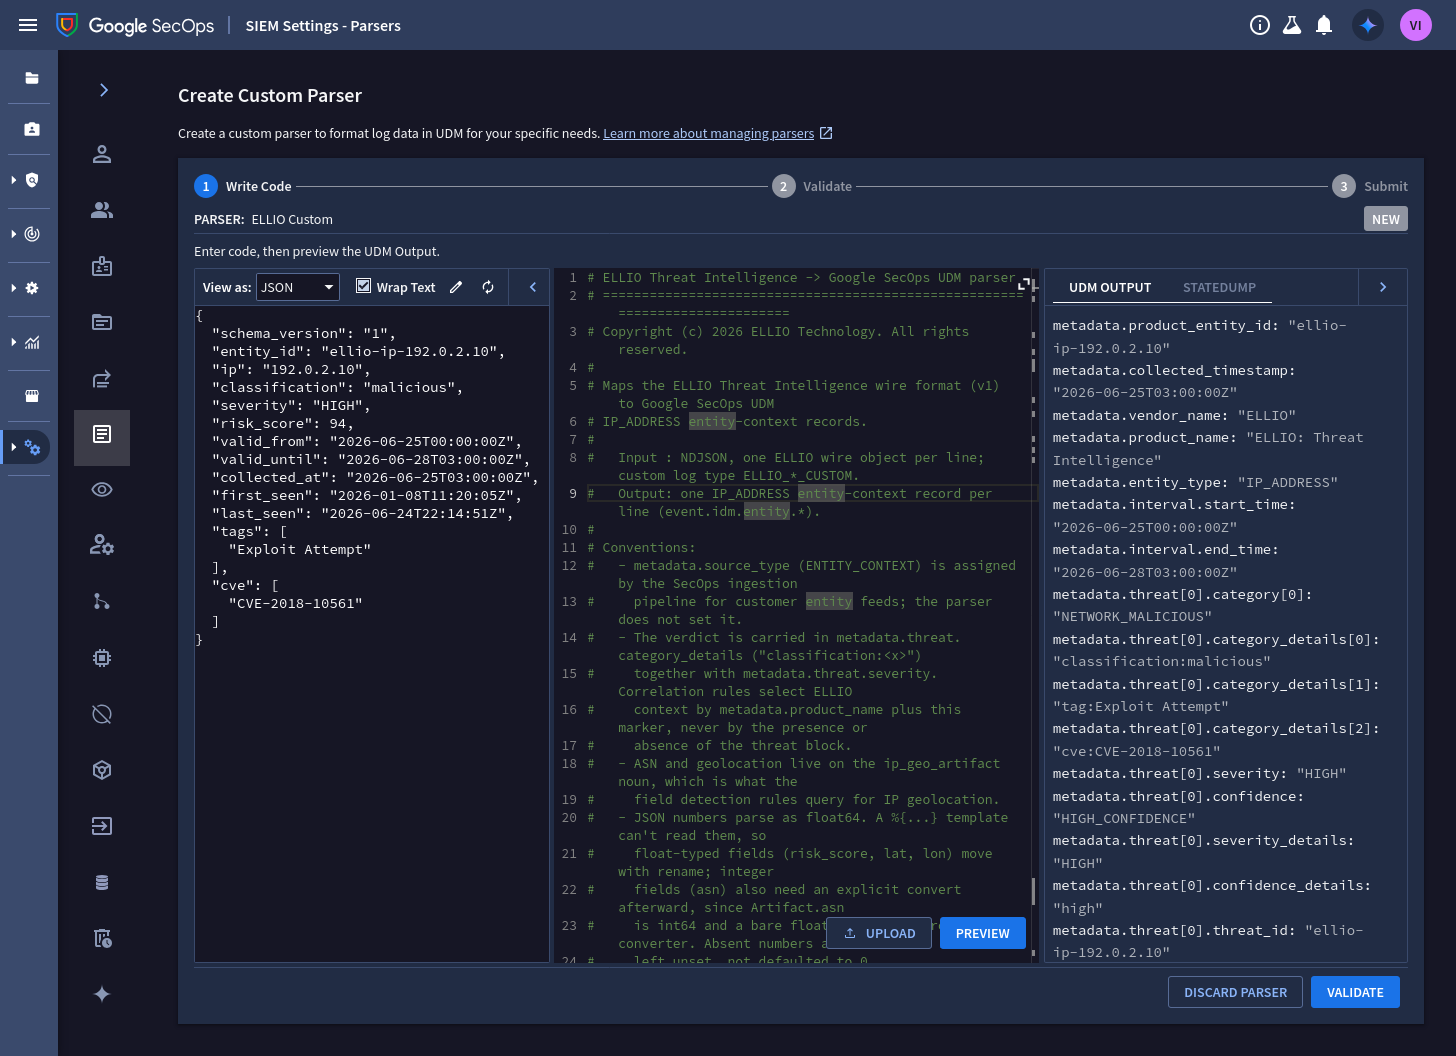The image size is (1456, 1056).
Task: Refresh the raw log sample
Action: (488, 287)
